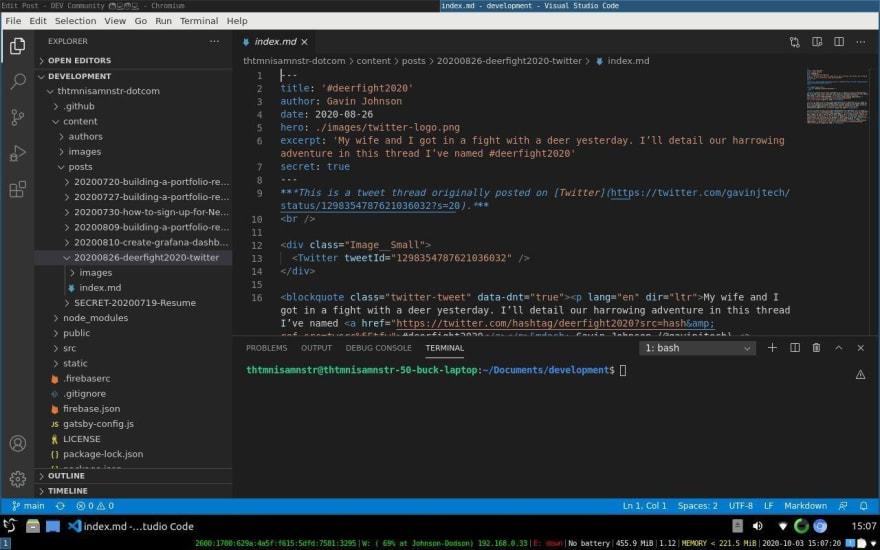Open the Run and Debug view

point(17,153)
